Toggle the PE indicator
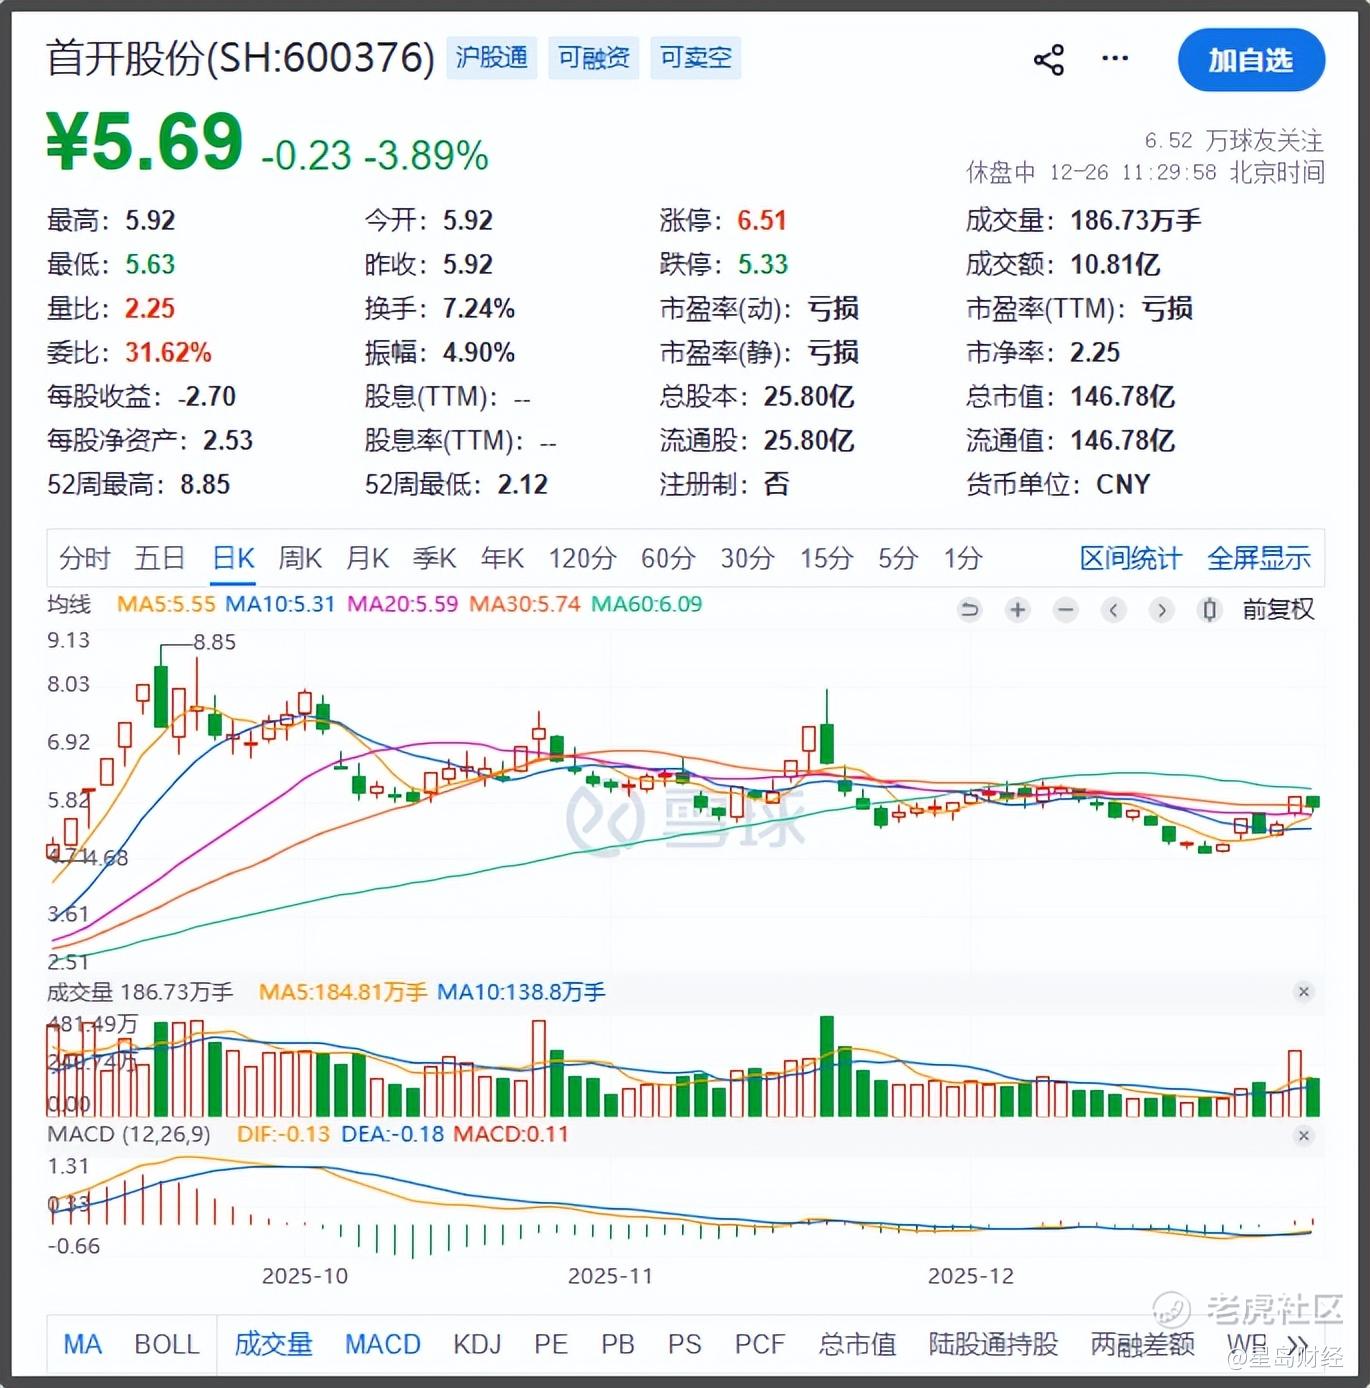The height and width of the screenshot is (1388, 1370). [x=551, y=1345]
